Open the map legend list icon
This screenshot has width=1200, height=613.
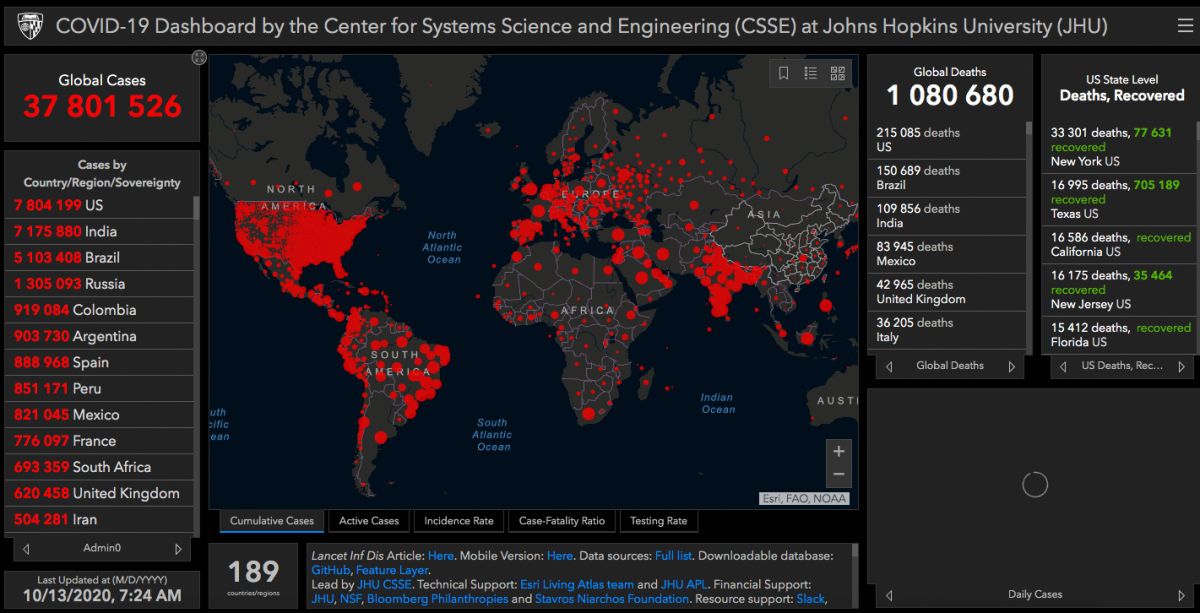(x=811, y=73)
